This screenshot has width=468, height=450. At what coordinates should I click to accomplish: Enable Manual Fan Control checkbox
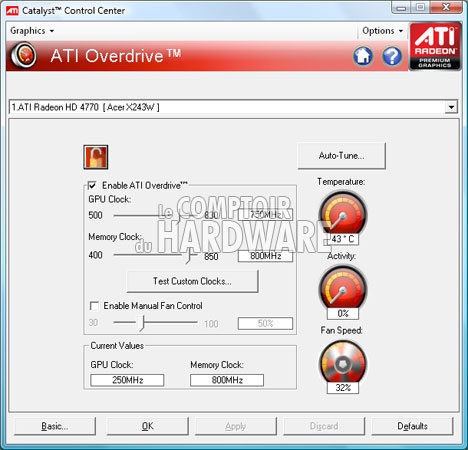[x=94, y=306]
